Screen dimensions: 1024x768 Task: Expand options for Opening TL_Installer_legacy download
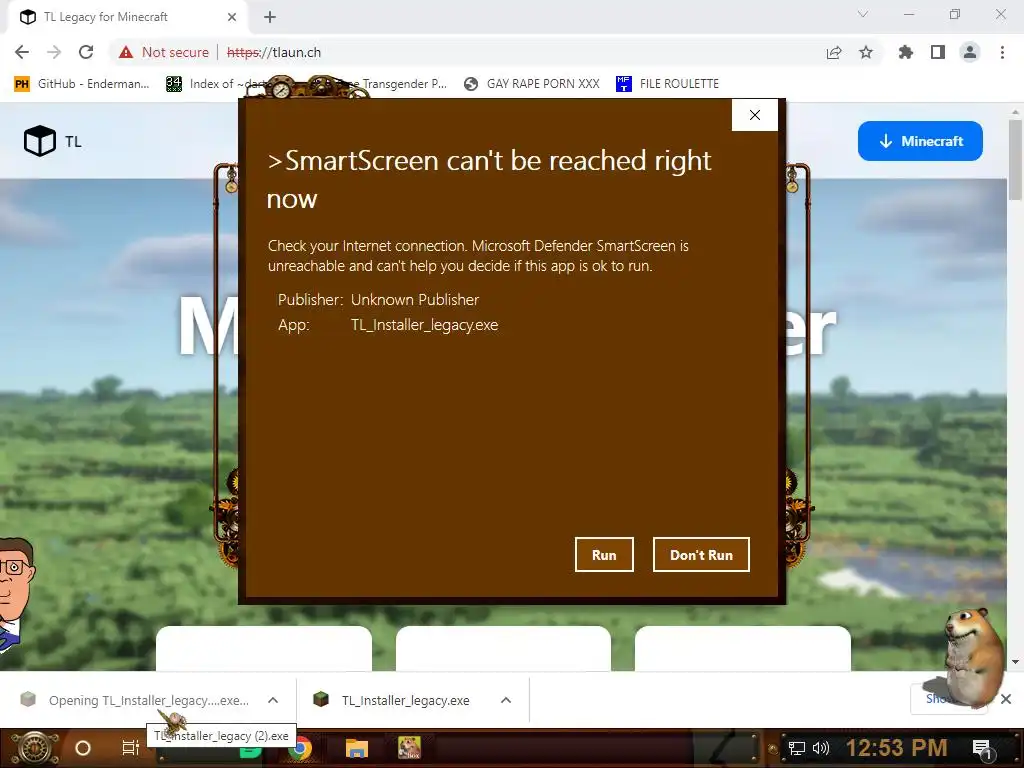click(273, 700)
